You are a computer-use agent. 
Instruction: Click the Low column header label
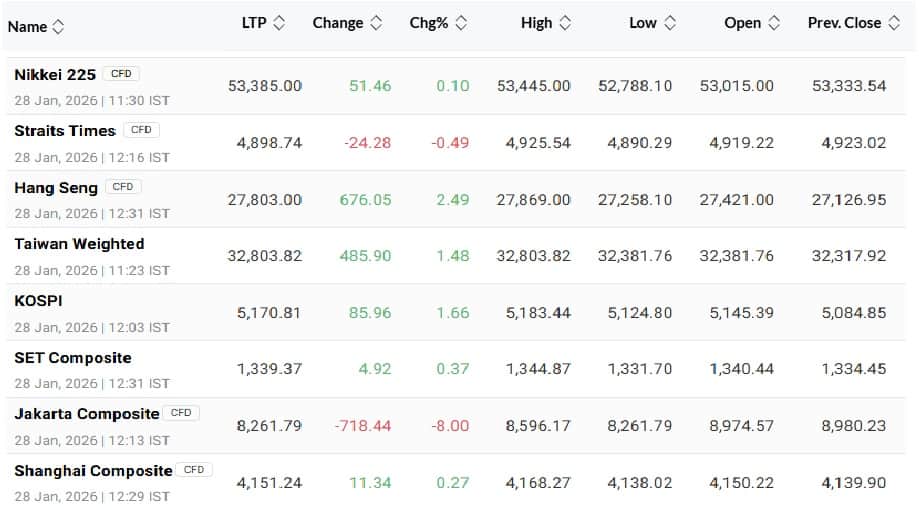(643, 23)
